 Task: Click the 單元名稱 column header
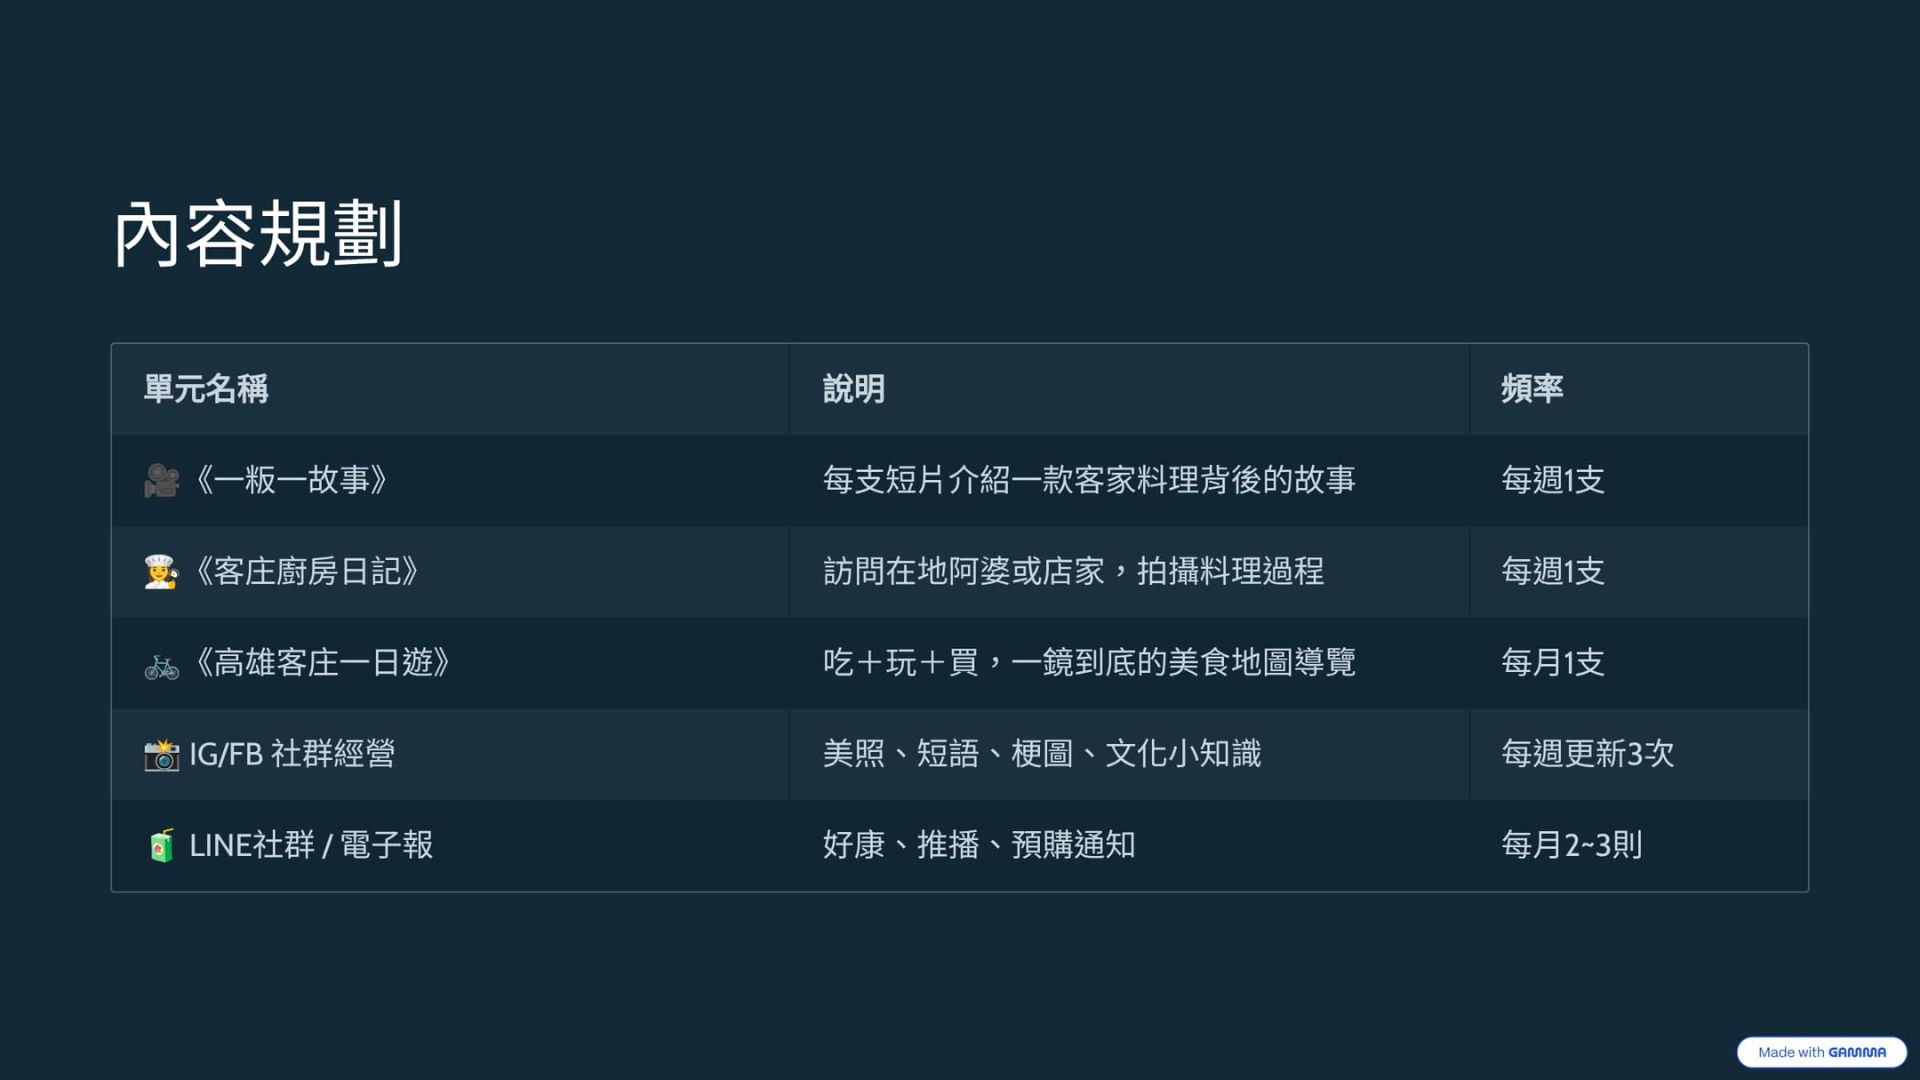(206, 389)
